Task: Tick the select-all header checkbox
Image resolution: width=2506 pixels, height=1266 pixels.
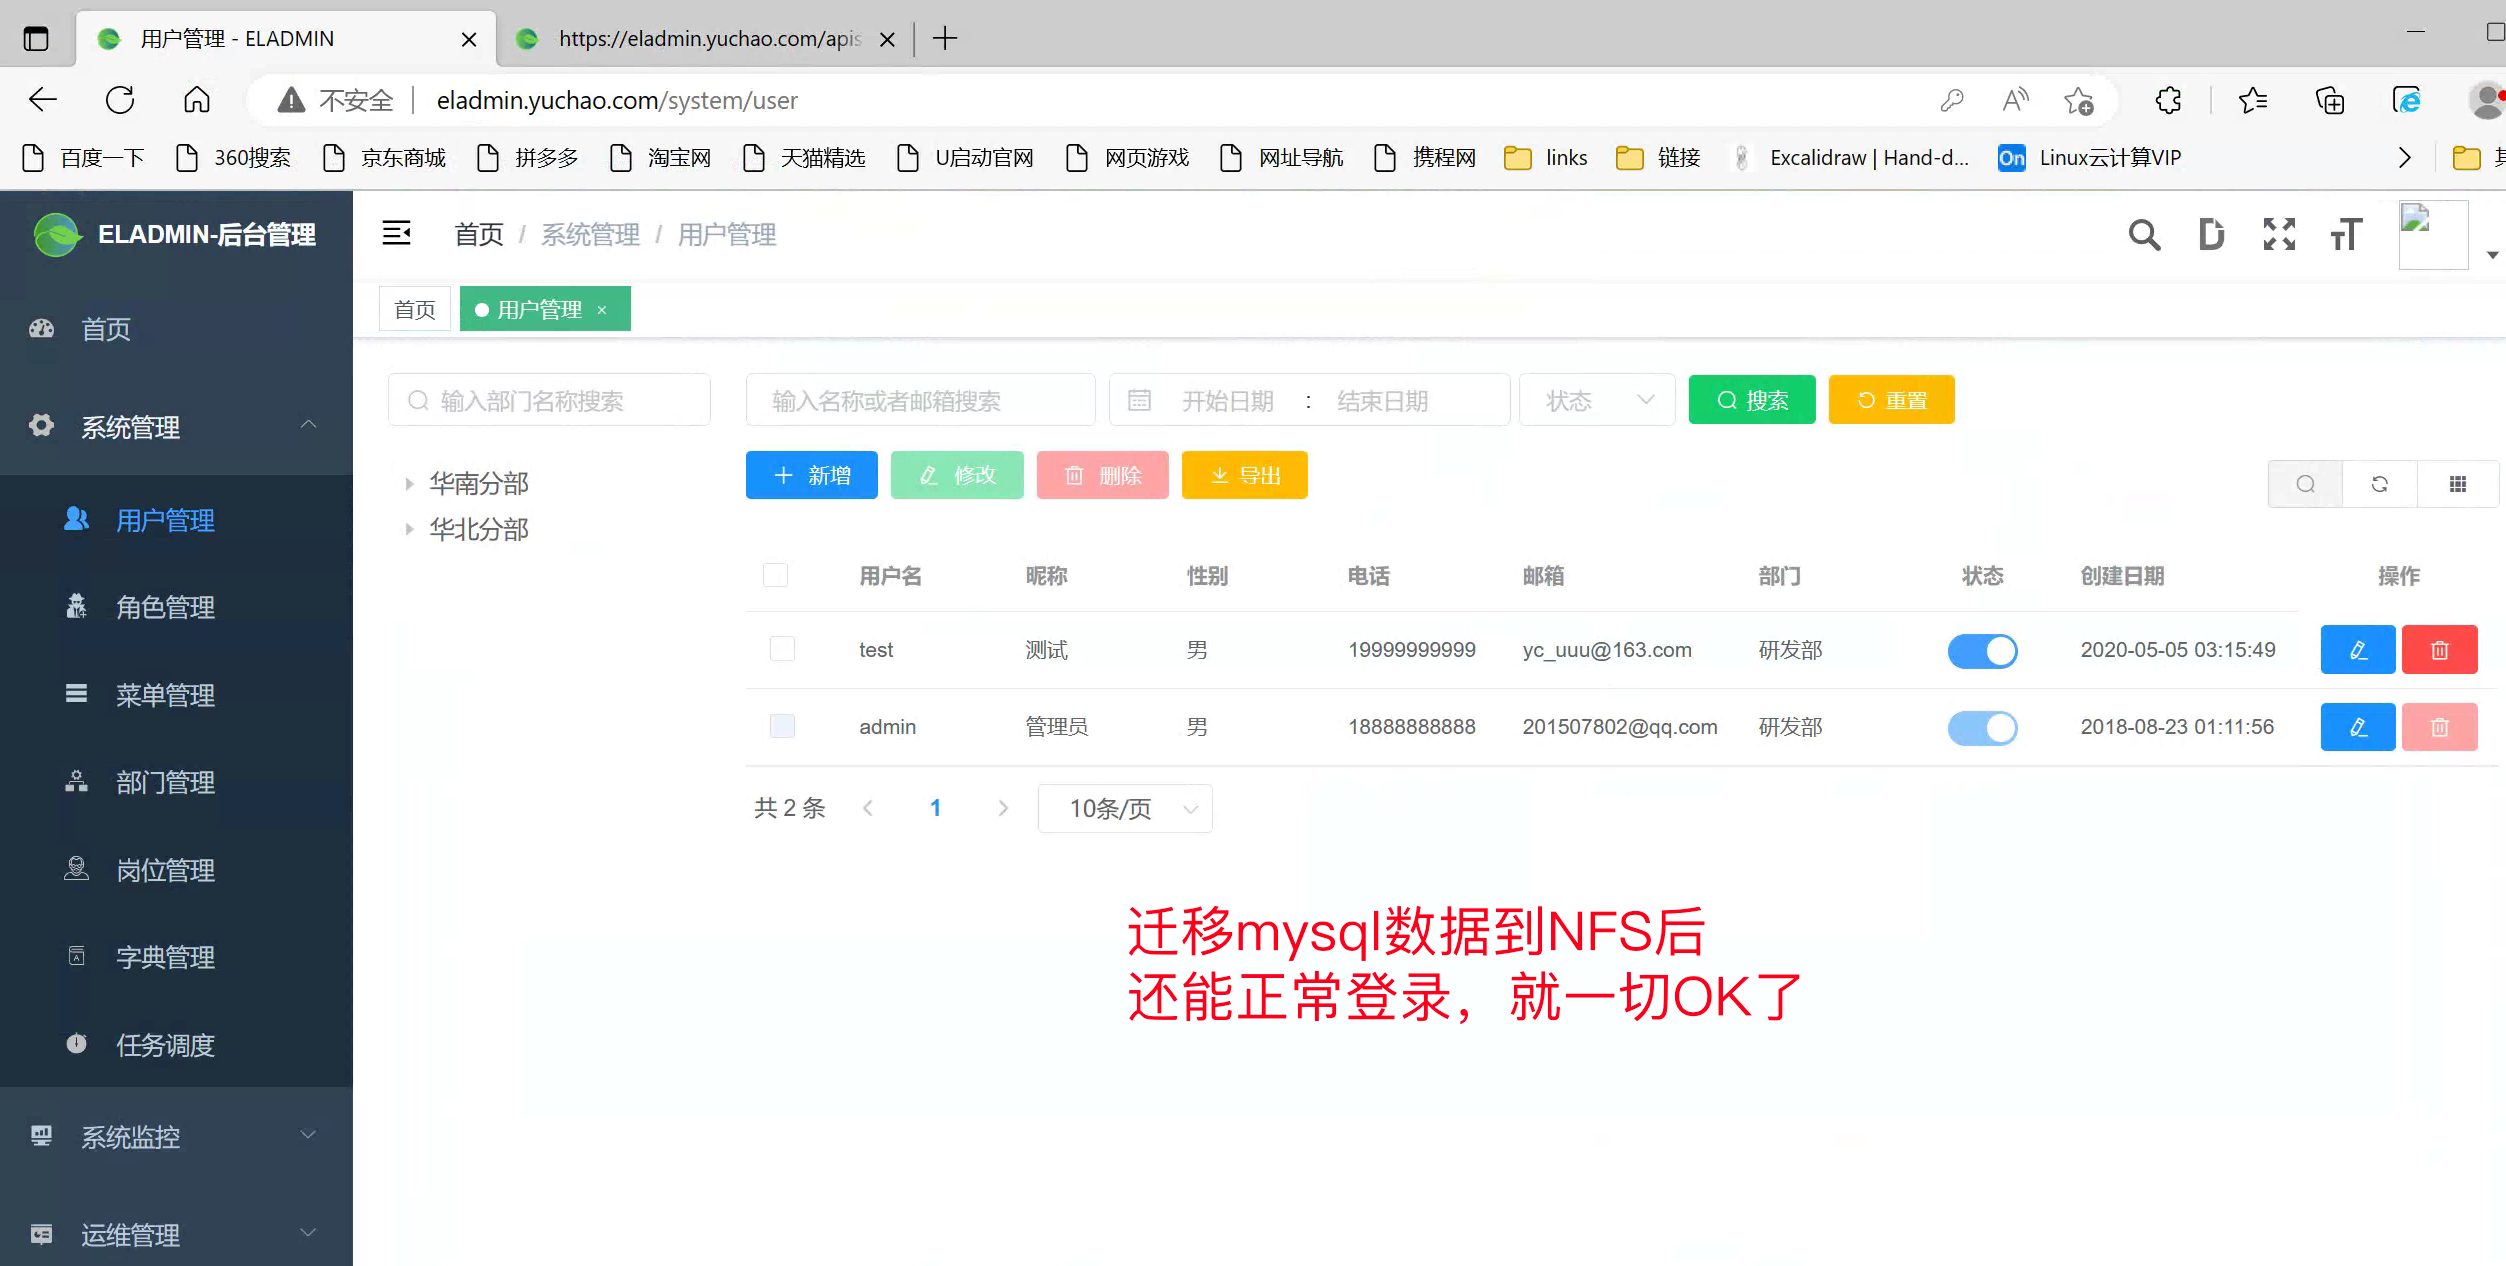Action: [775, 575]
